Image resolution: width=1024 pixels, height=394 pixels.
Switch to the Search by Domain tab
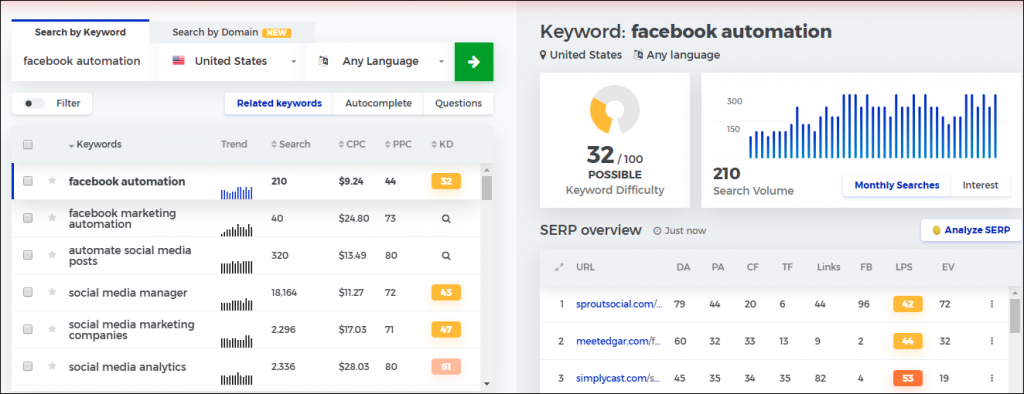232,32
